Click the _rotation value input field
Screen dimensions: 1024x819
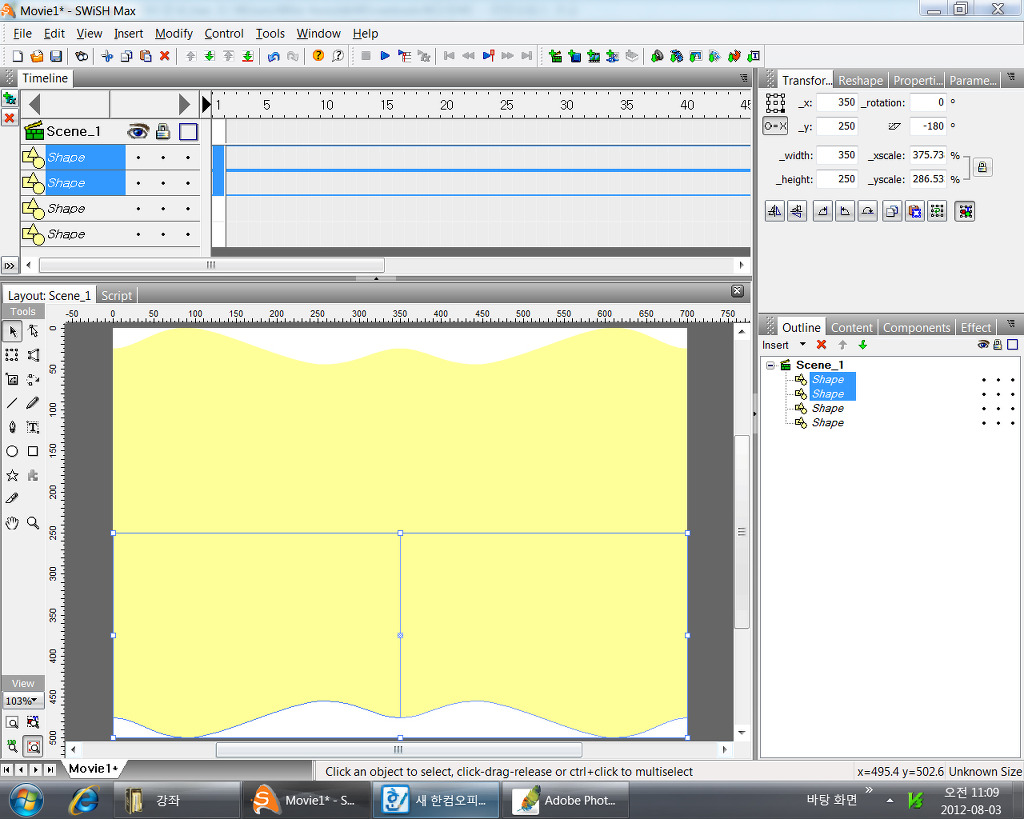click(928, 103)
